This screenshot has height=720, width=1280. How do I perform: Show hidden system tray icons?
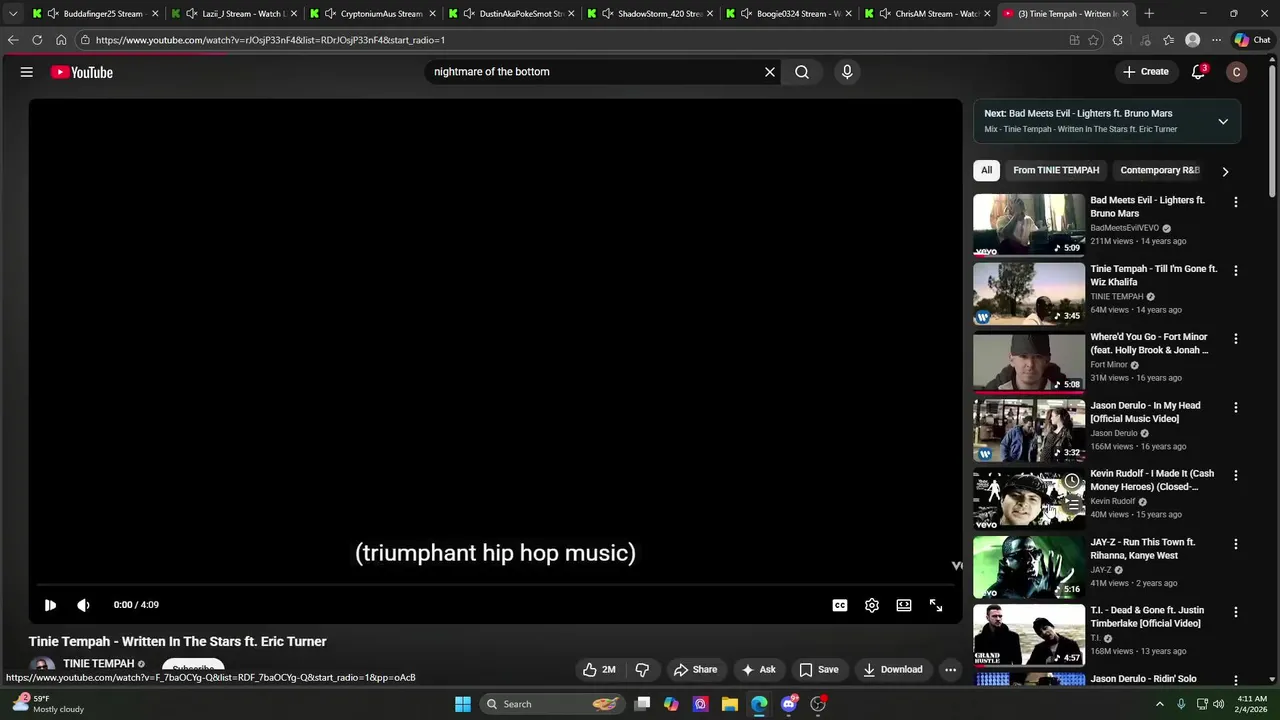click(1160, 704)
